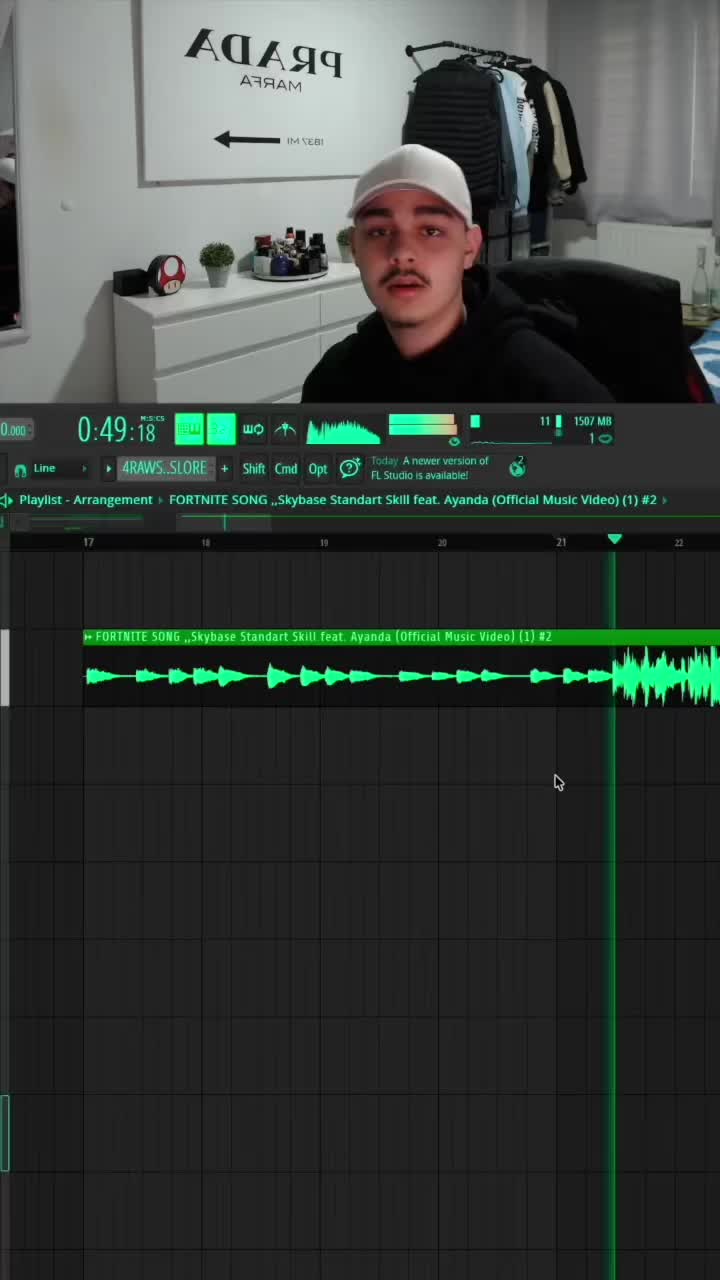Click the Opt modifier button
720x1280 pixels.
pyautogui.click(x=318, y=468)
